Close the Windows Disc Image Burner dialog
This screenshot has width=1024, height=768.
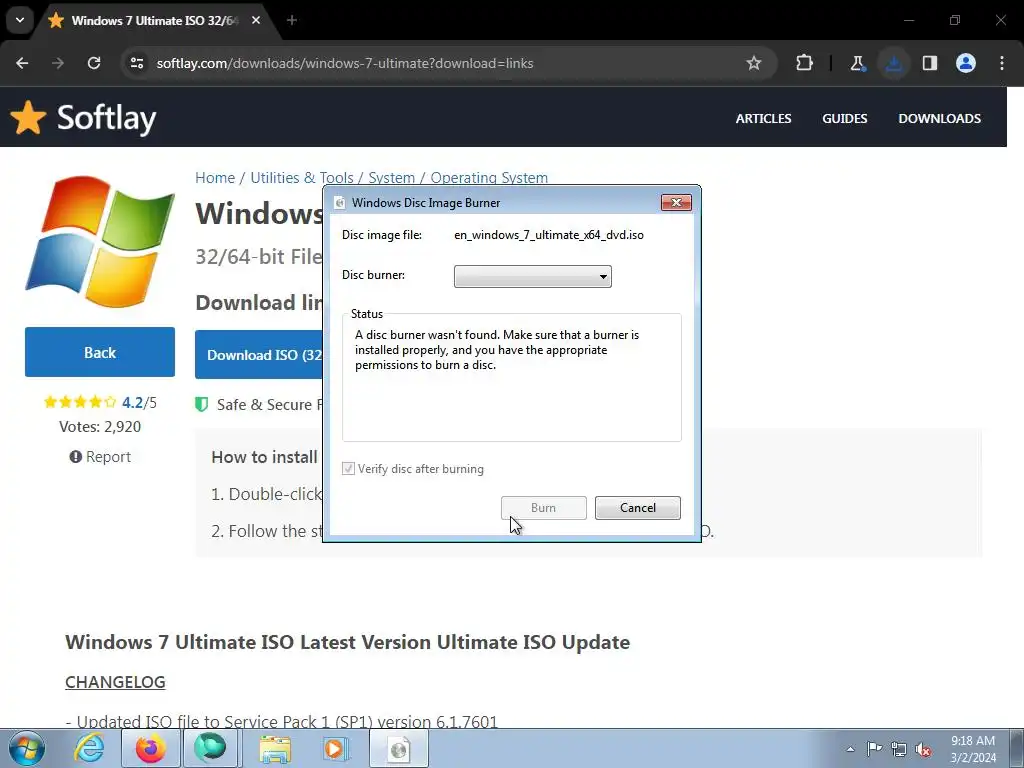tap(676, 202)
